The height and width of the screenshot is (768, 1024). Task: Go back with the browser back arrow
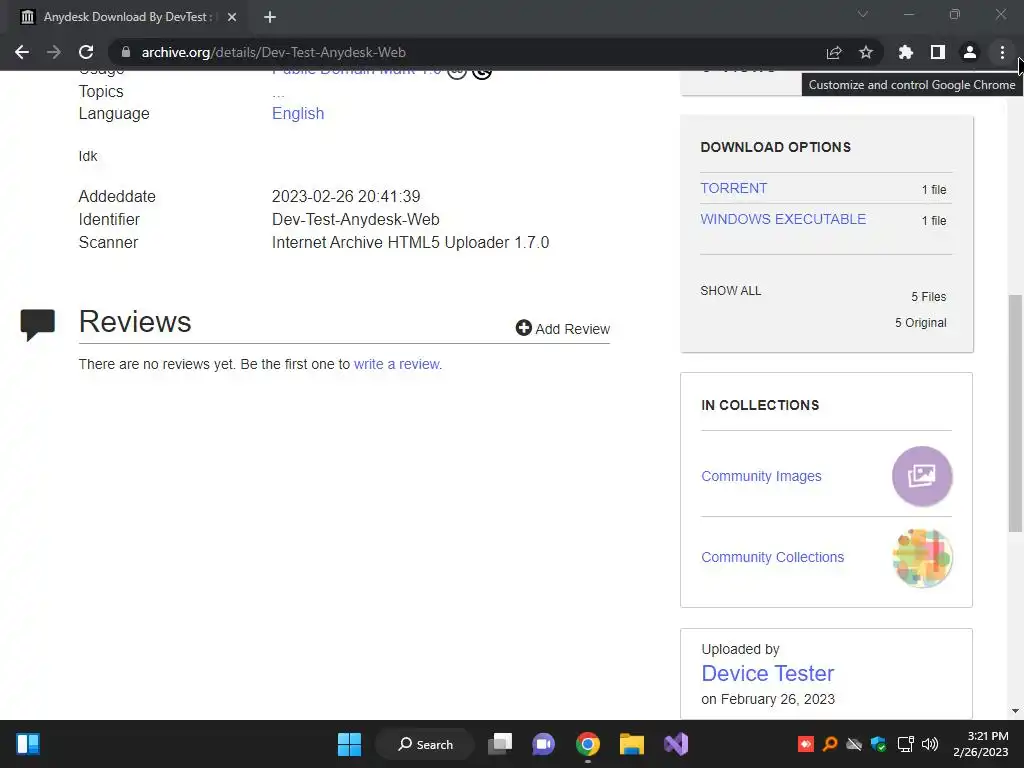tap(22, 52)
